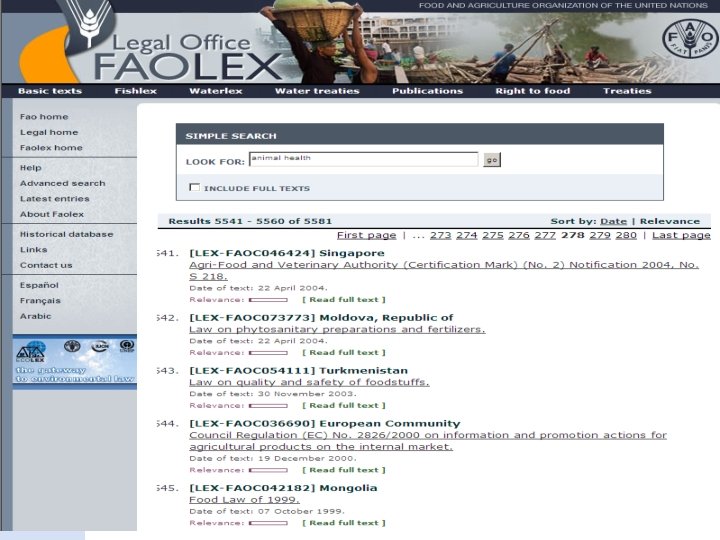Open Food Law of 1999 link

tap(244, 500)
